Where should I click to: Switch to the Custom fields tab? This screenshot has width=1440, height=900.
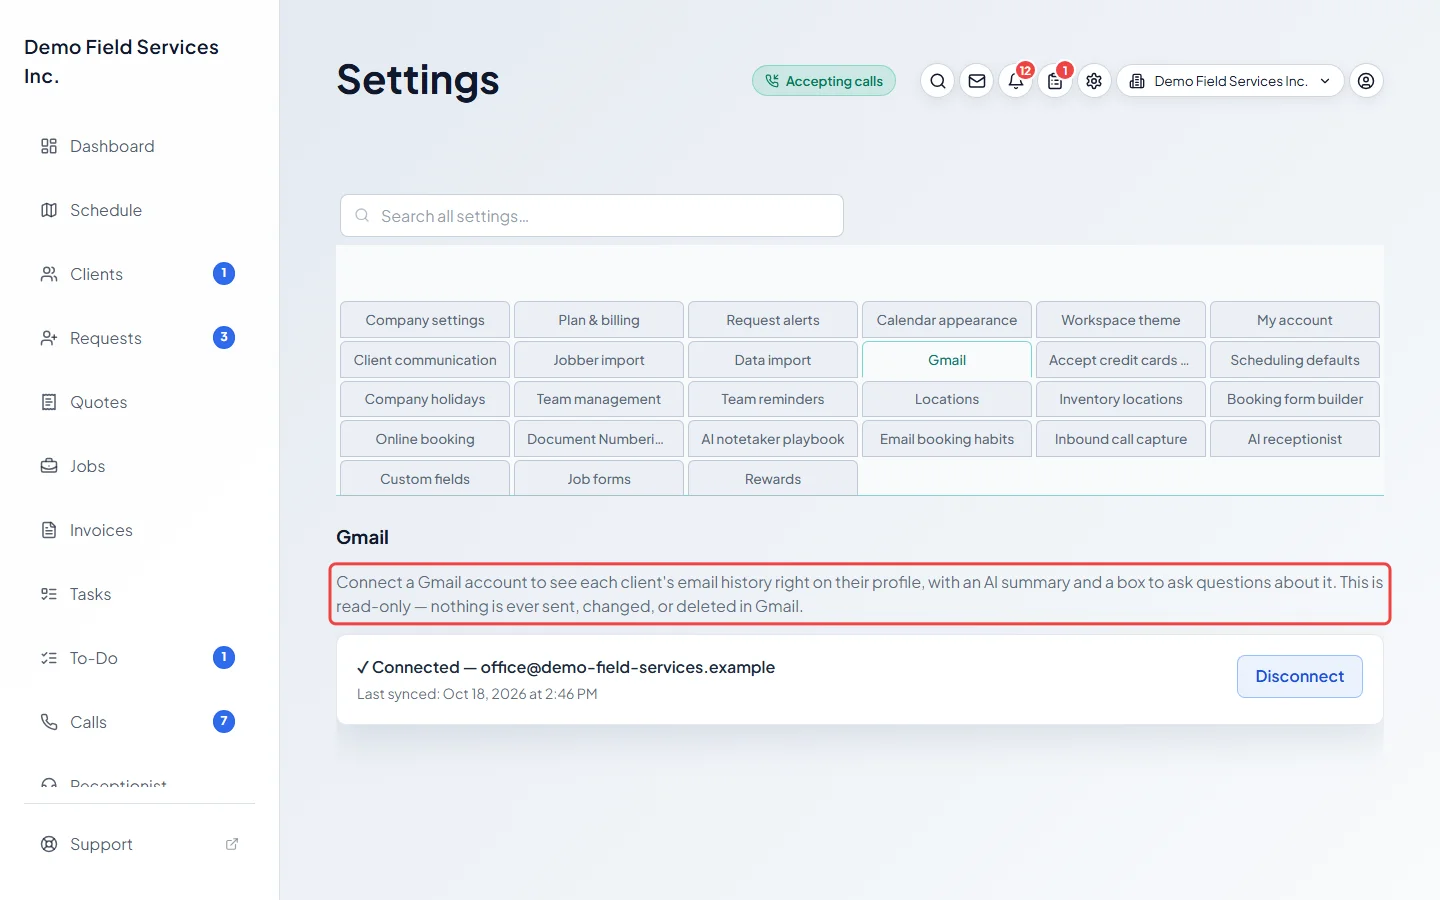click(x=425, y=478)
